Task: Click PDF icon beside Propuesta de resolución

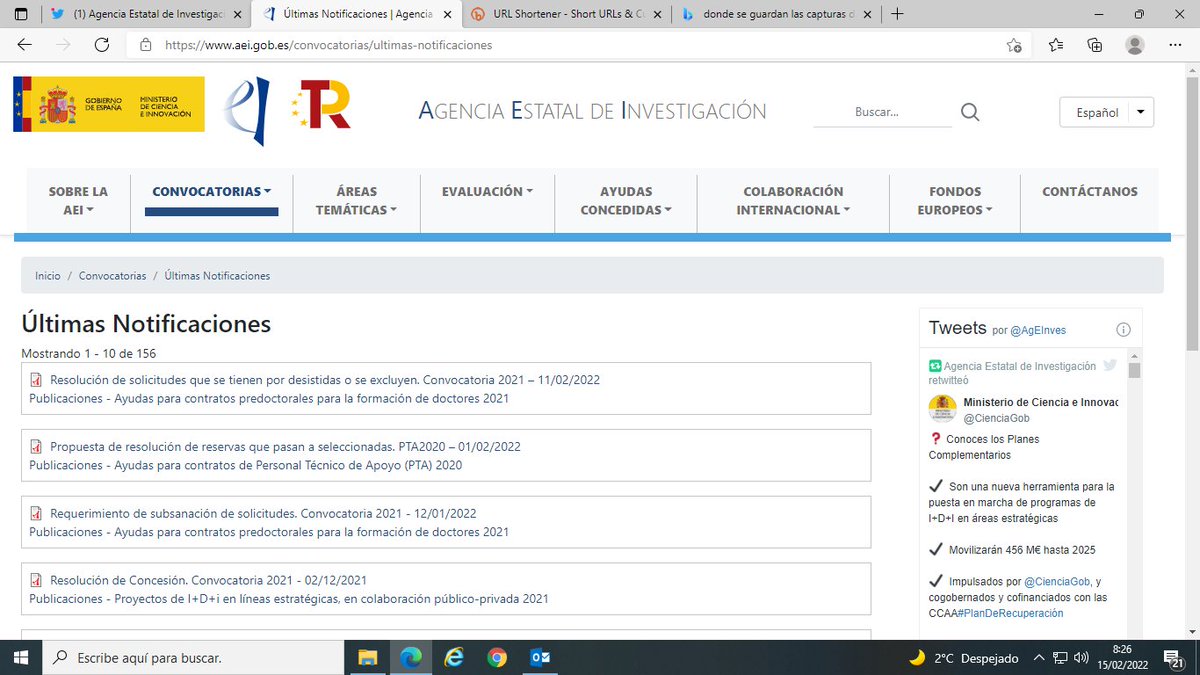Action: click(36, 447)
